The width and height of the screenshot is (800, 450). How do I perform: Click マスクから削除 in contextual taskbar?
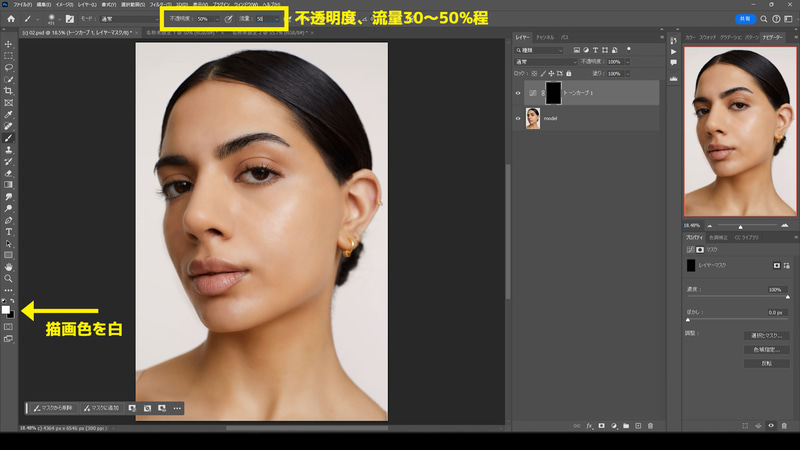coord(54,408)
